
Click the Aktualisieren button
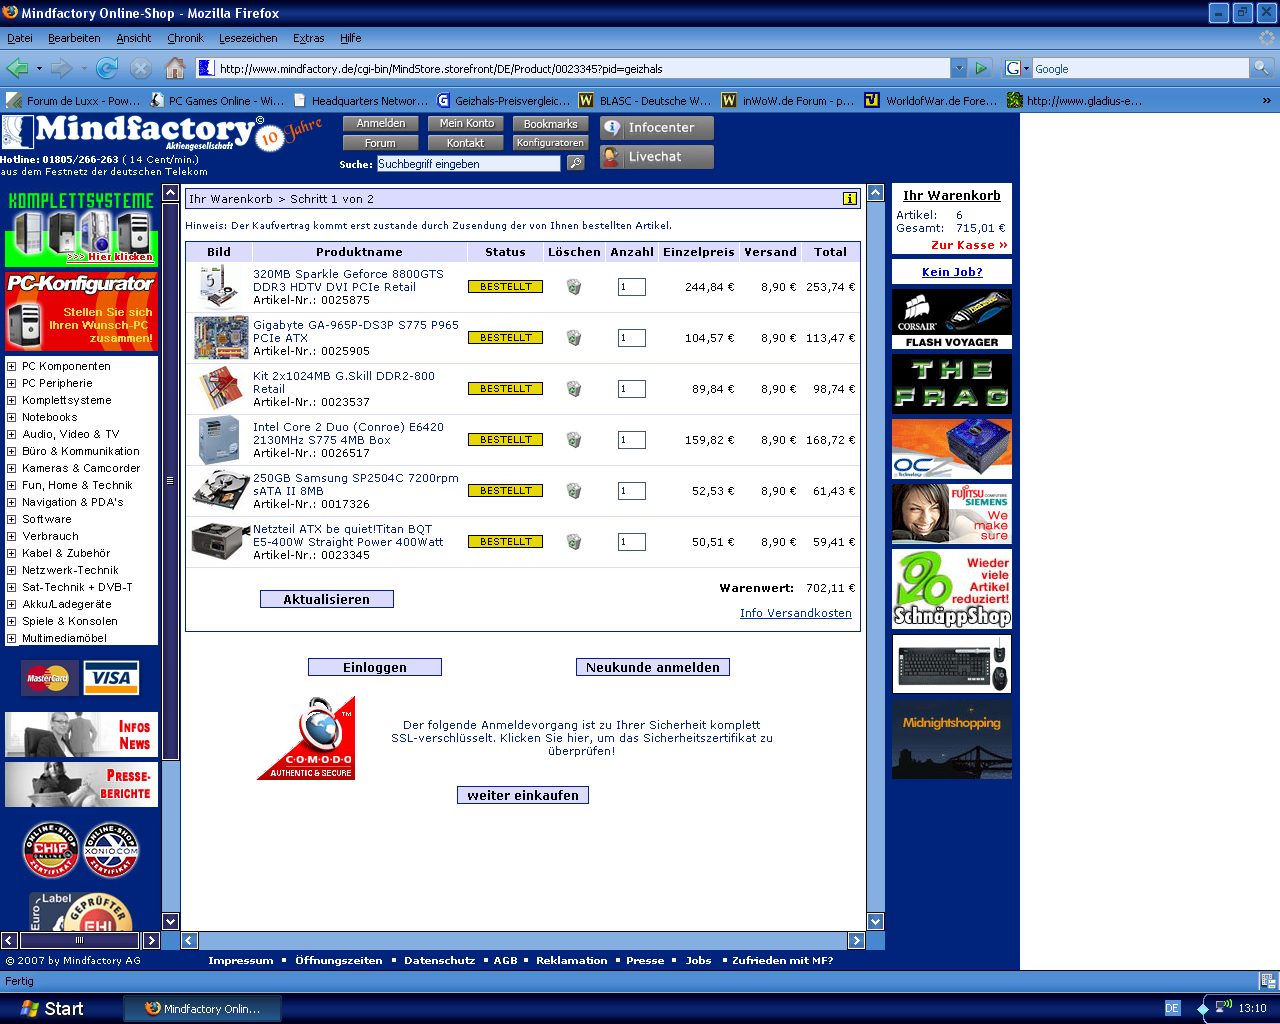(327, 599)
